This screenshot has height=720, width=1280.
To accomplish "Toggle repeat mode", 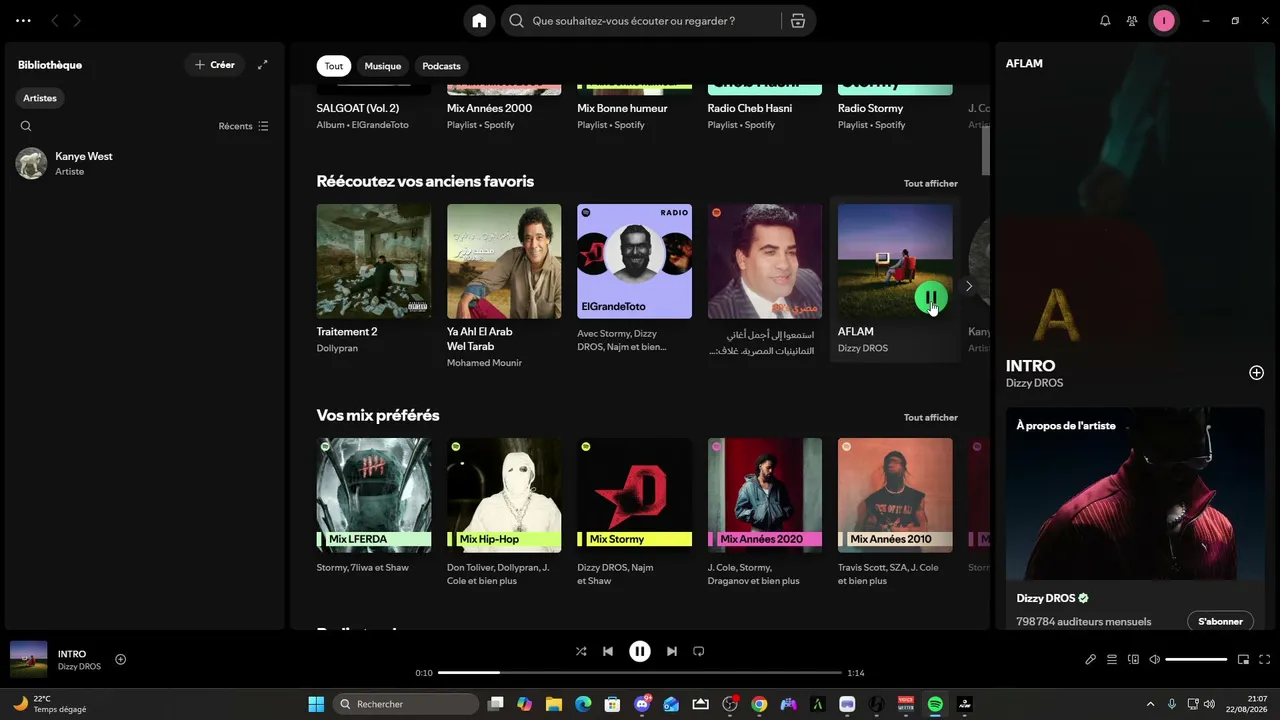I will tap(699, 651).
